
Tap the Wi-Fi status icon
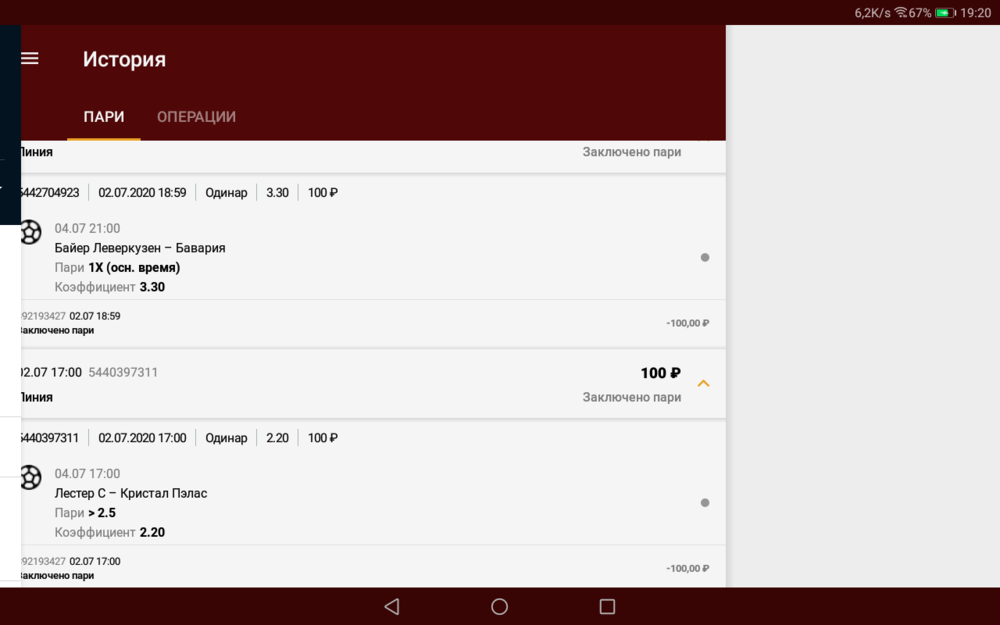pyautogui.click(x=901, y=13)
